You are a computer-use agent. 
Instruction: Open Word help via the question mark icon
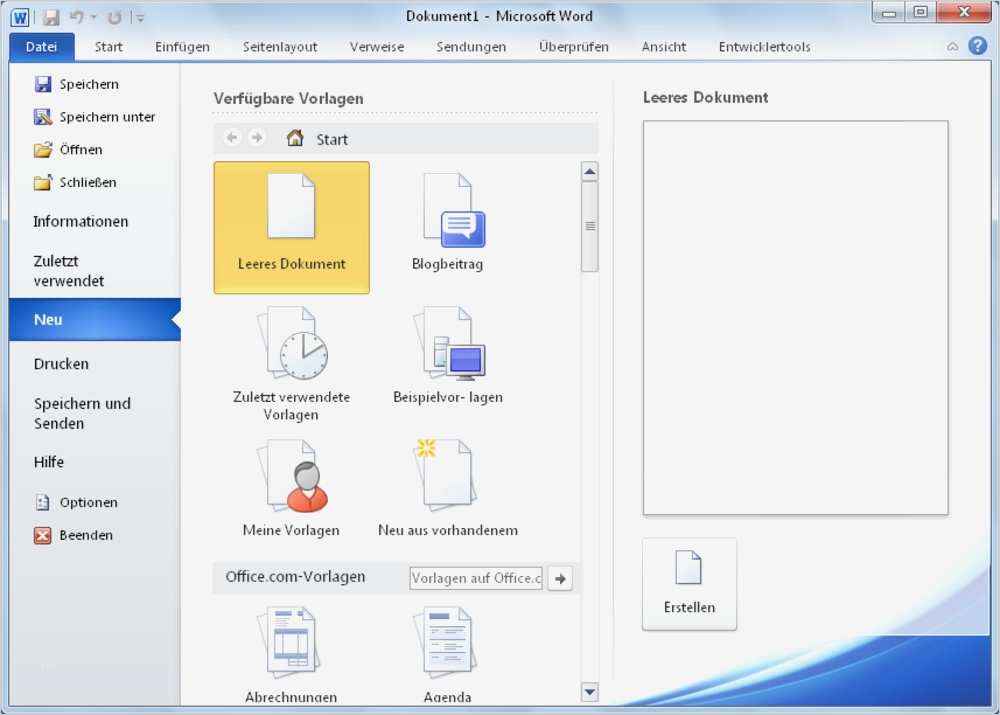977,46
